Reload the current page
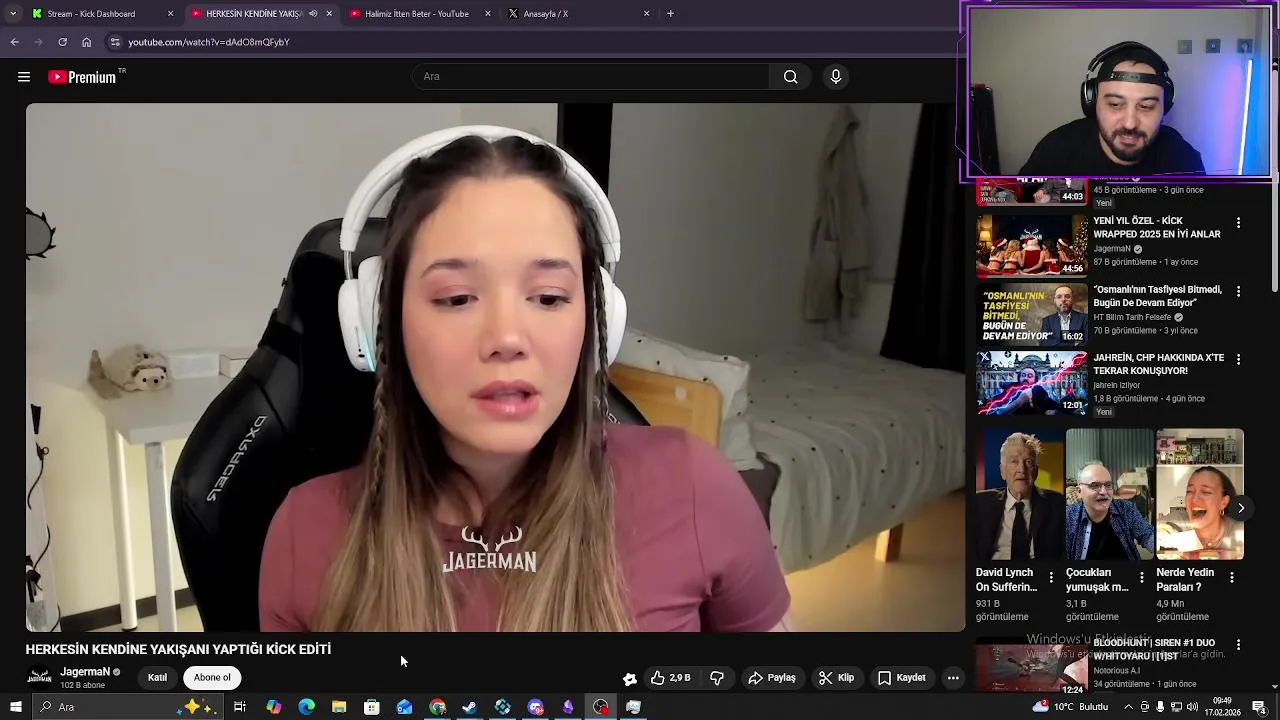Image resolution: width=1280 pixels, height=720 pixels. [63, 42]
